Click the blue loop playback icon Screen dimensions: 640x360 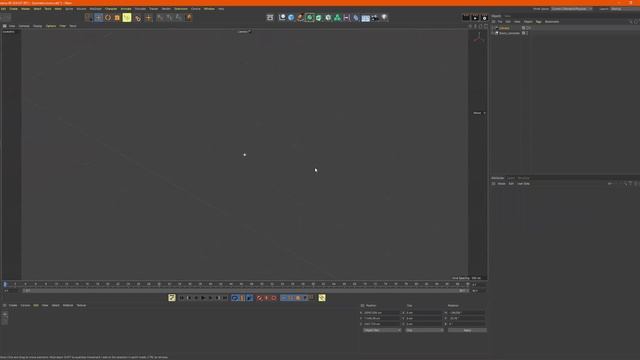click(x=235, y=298)
